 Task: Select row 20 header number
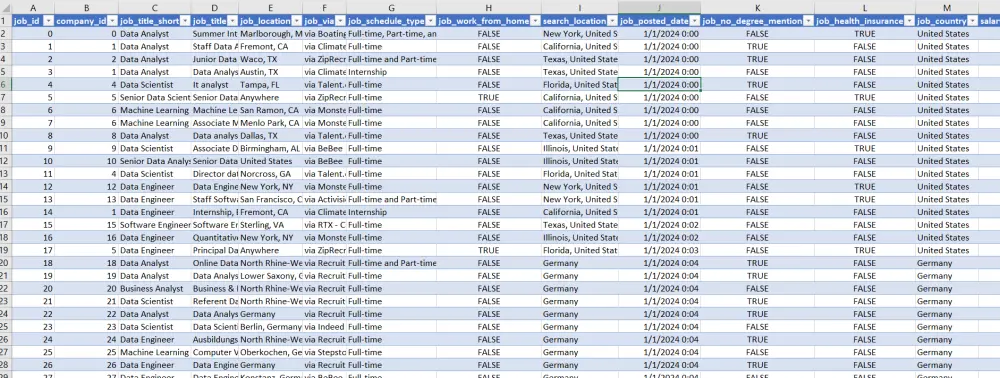click(6, 263)
